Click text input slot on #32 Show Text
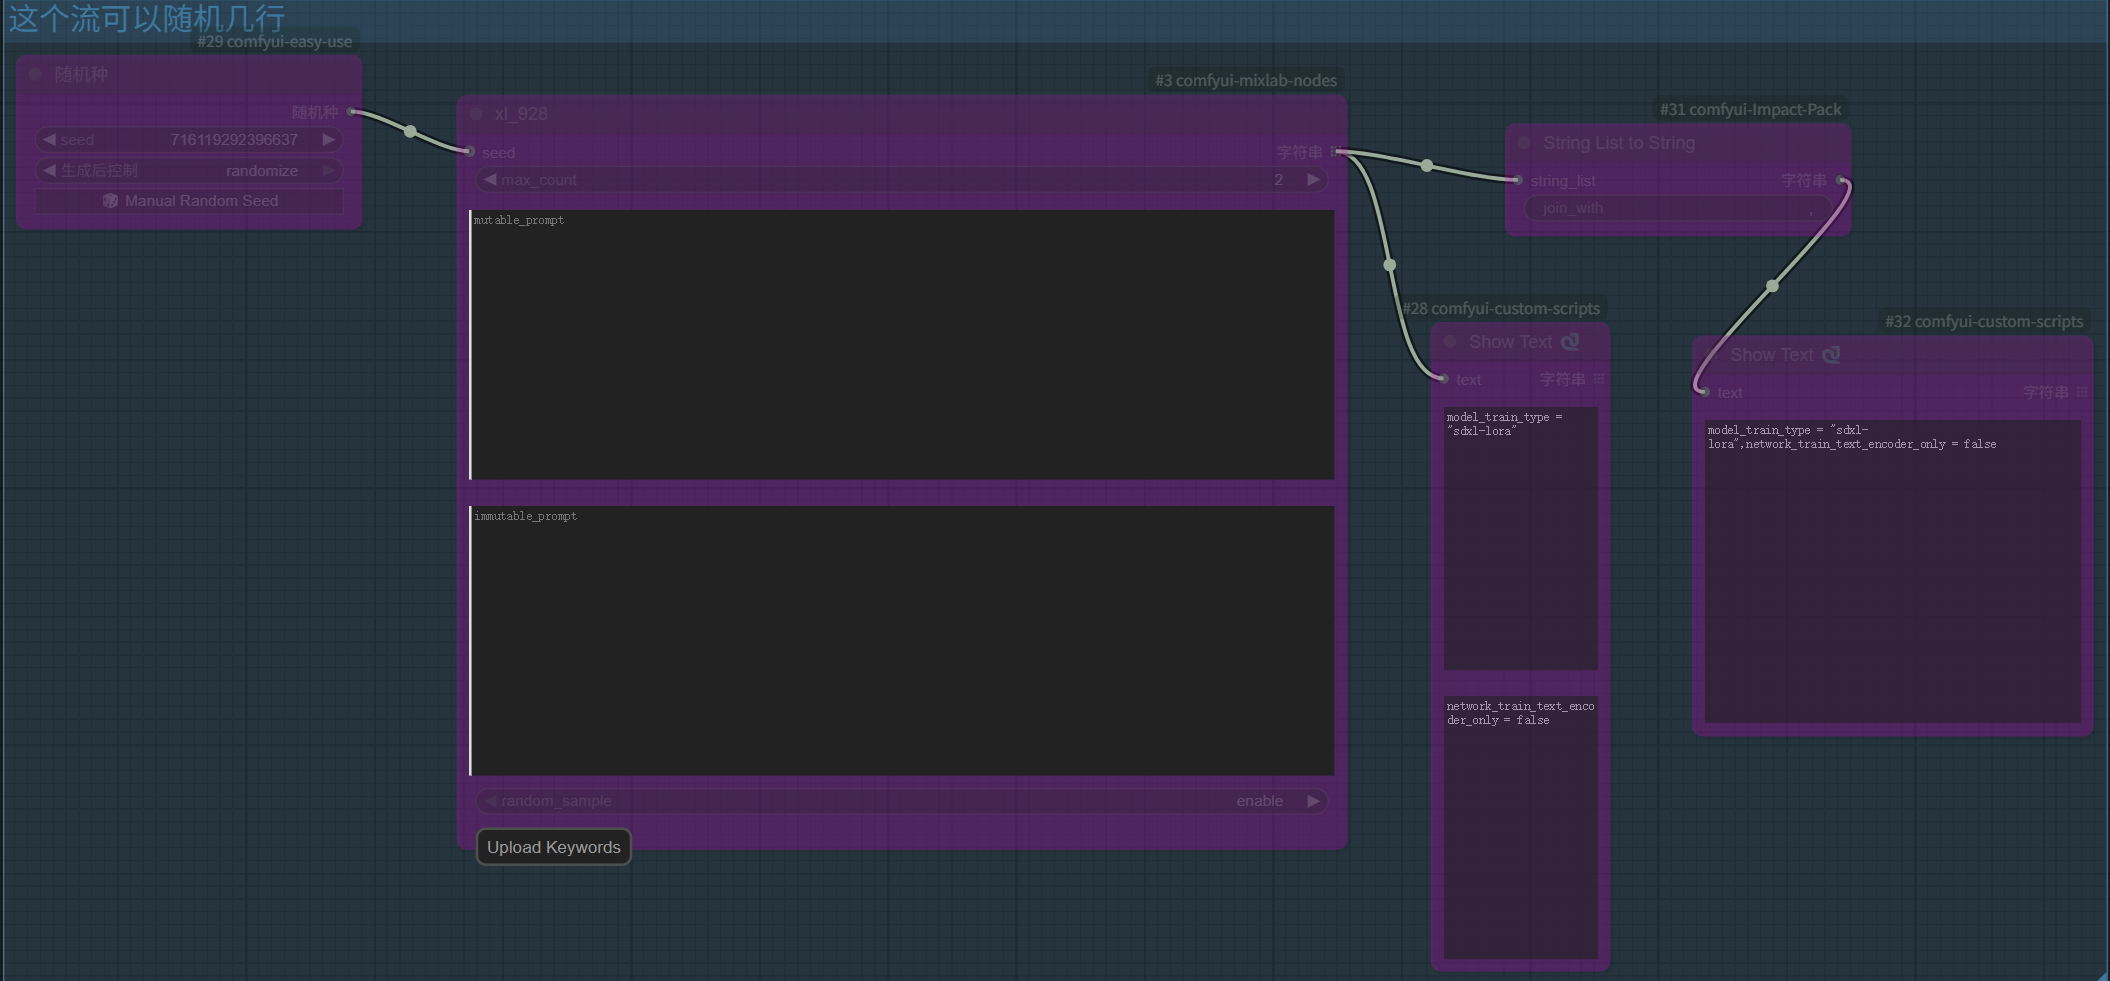The width and height of the screenshot is (2110, 981). (1705, 392)
